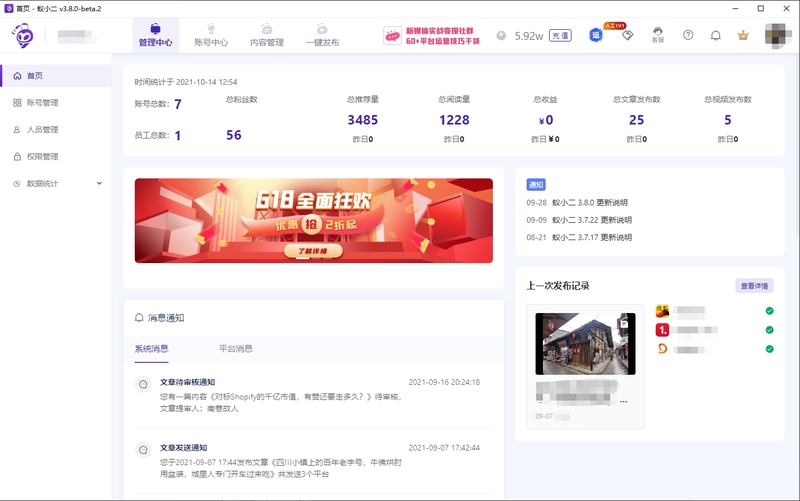Open notification bell in header
This screenshot has height=501, width=800.
tap(716, 35)
